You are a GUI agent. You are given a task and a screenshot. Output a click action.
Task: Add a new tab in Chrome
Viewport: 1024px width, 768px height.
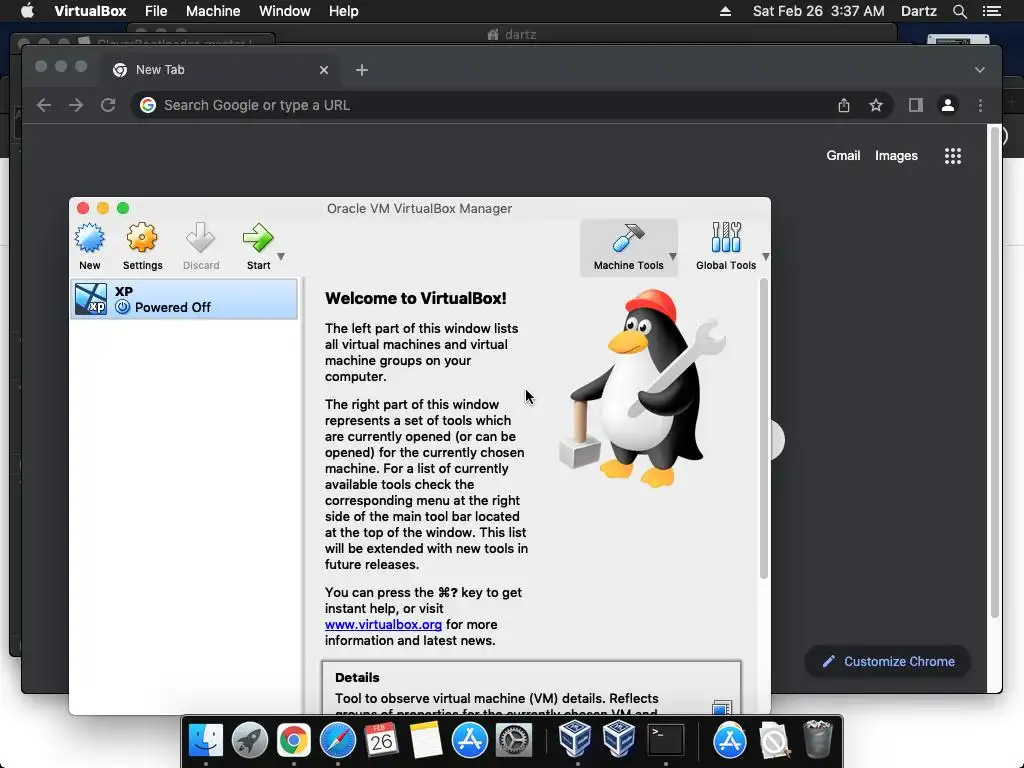(362, 70)
